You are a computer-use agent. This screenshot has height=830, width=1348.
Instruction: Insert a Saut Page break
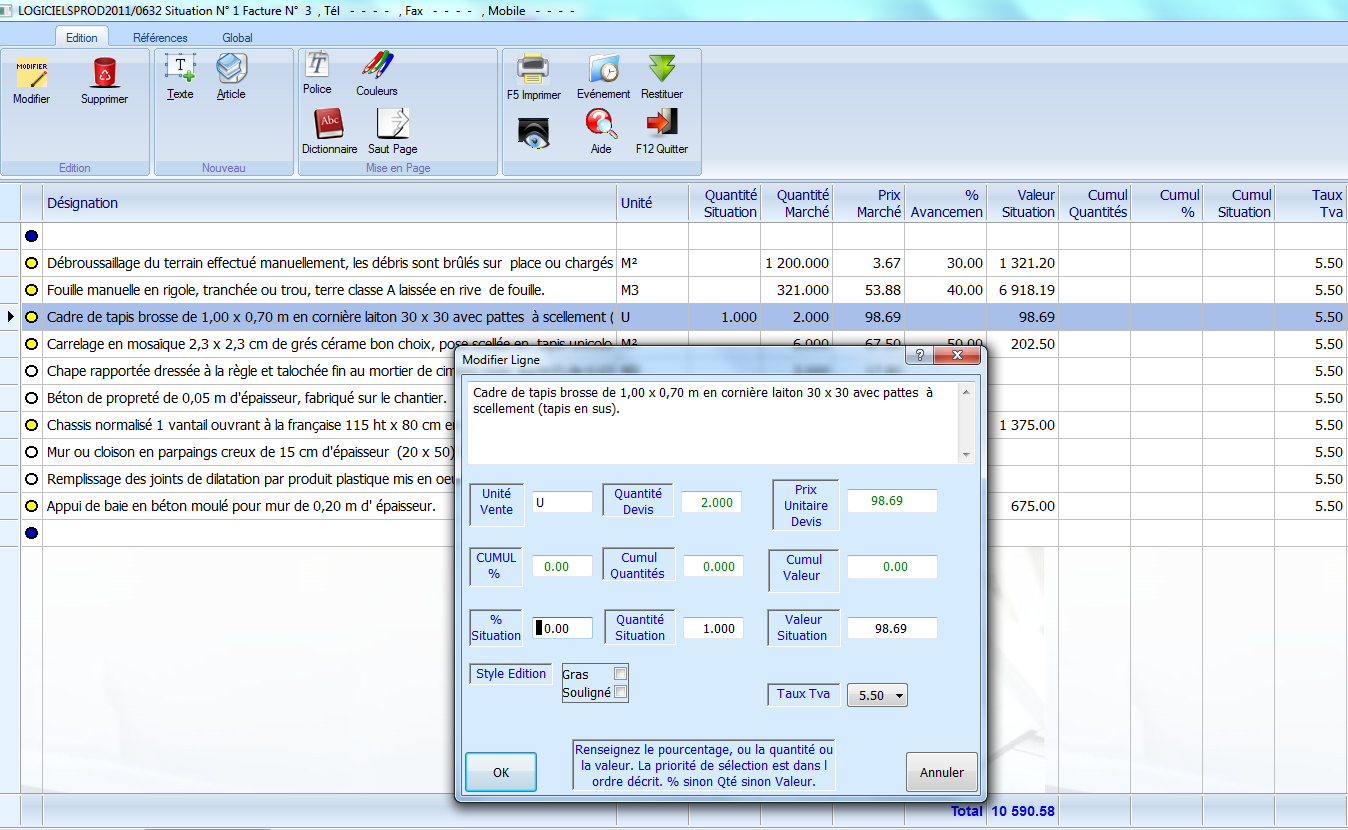tap(392, 125)
